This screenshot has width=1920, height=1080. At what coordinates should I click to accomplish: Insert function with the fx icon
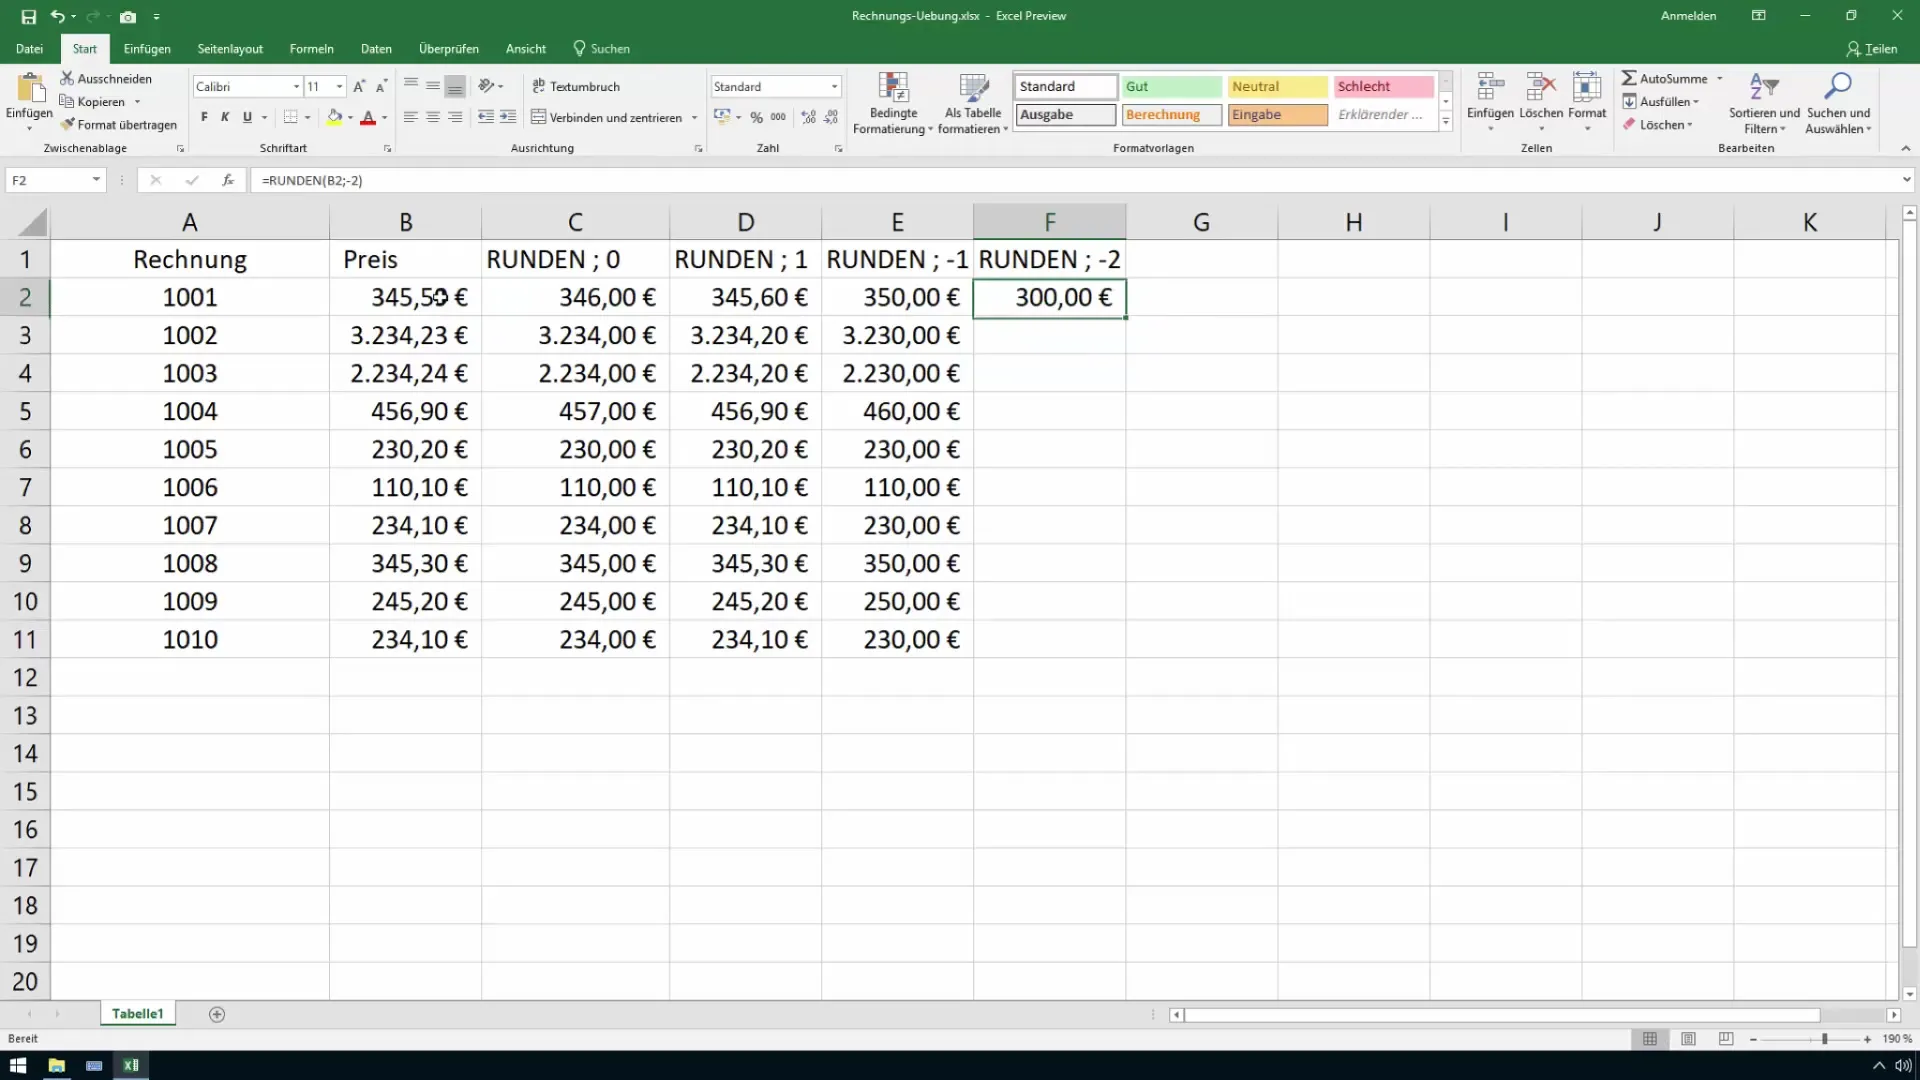tap(228, 180)
